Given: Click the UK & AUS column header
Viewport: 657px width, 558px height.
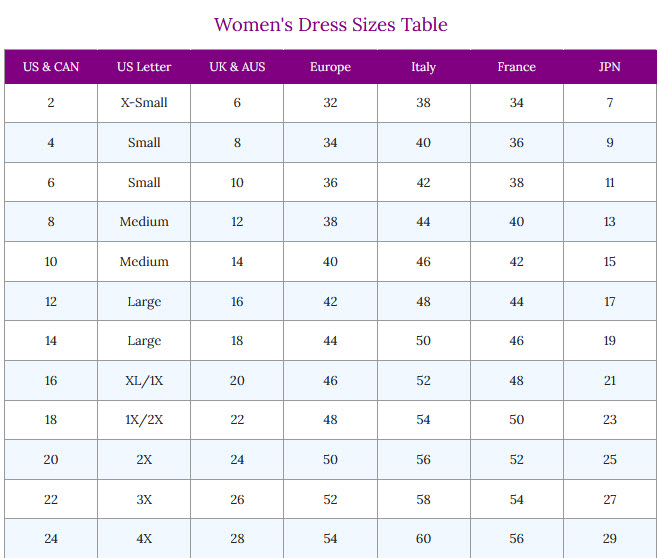Looking at the screenshot, I should 237,67.
